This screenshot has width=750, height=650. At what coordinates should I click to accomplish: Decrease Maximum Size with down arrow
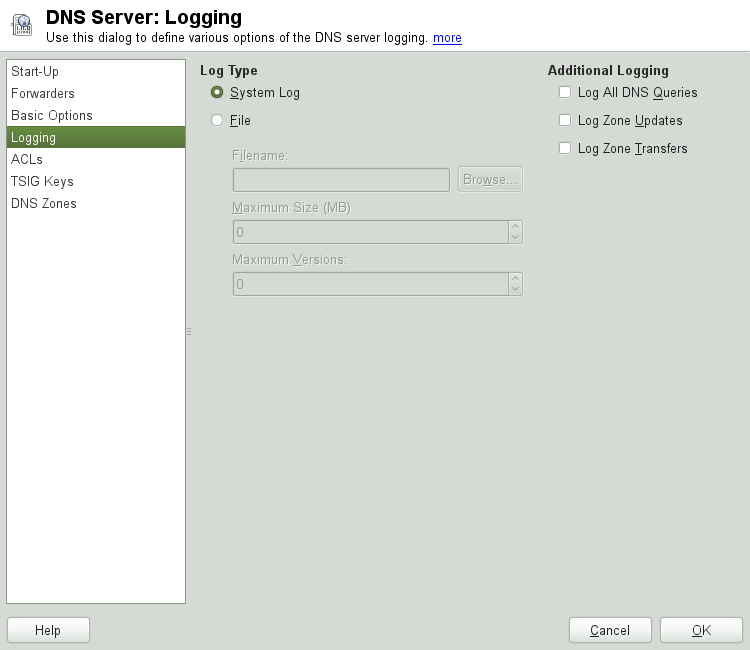515,237
